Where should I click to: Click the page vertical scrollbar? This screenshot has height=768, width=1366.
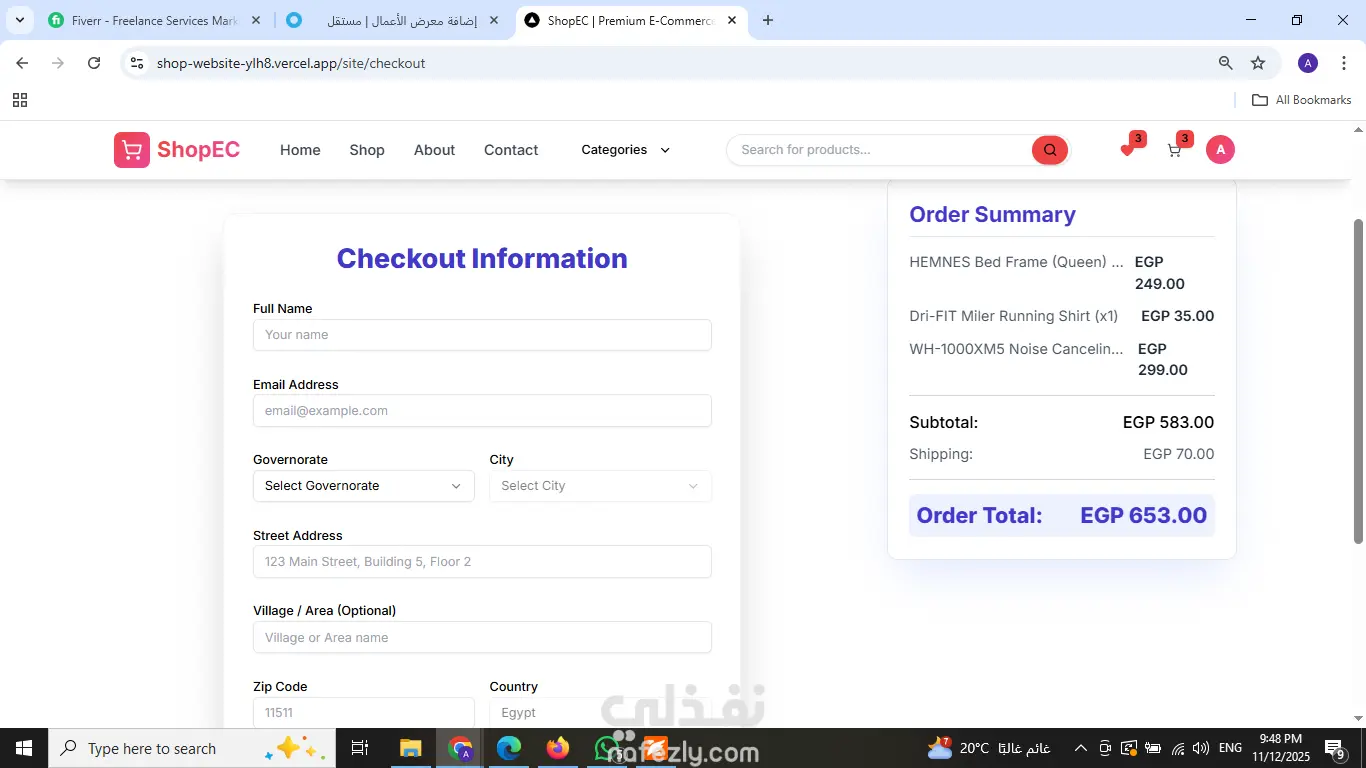click(1358, 381)
